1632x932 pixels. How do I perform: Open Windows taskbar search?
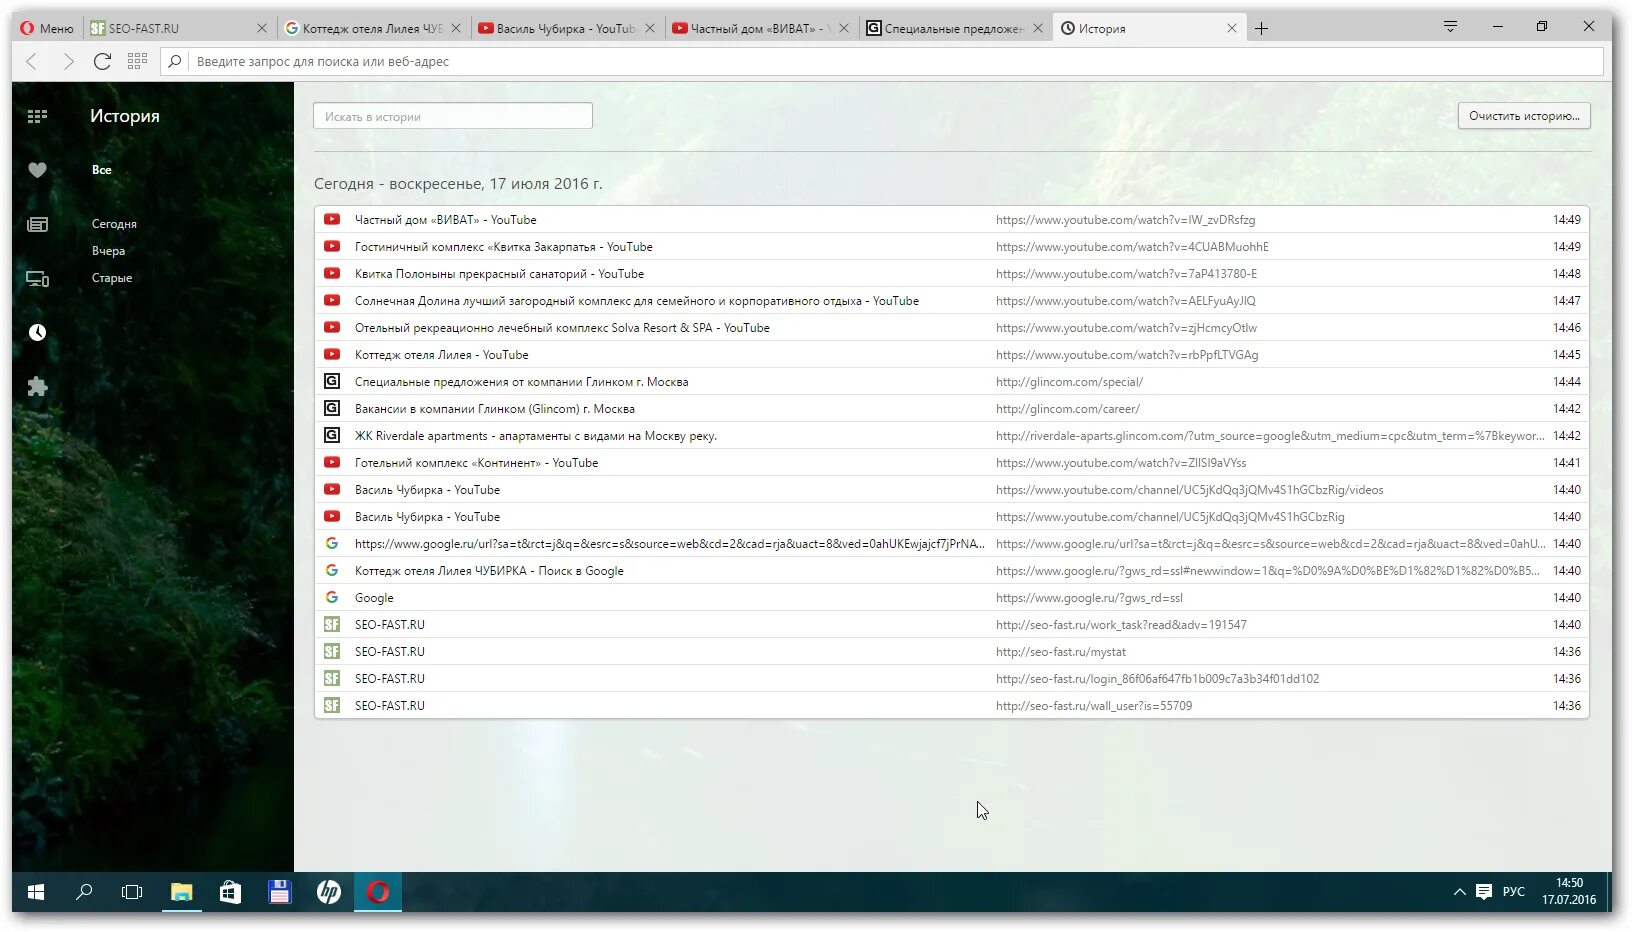(84, 892)
